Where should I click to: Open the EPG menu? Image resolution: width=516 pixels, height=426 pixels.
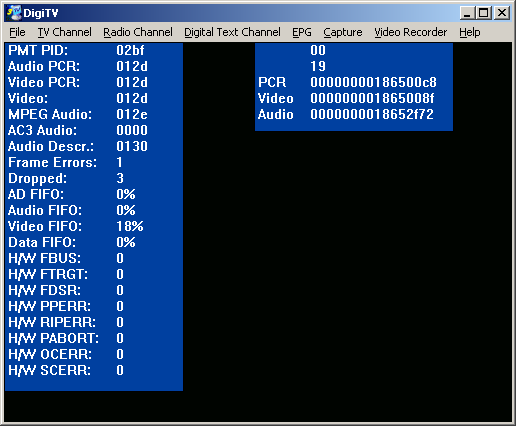pyautogui.click(x=302, y=32)
